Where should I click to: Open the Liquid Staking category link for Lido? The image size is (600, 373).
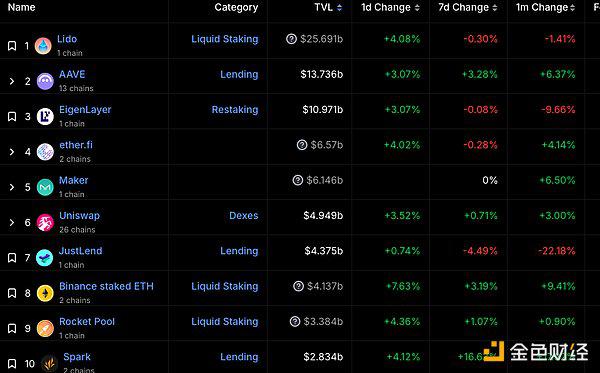coord(225,39)
